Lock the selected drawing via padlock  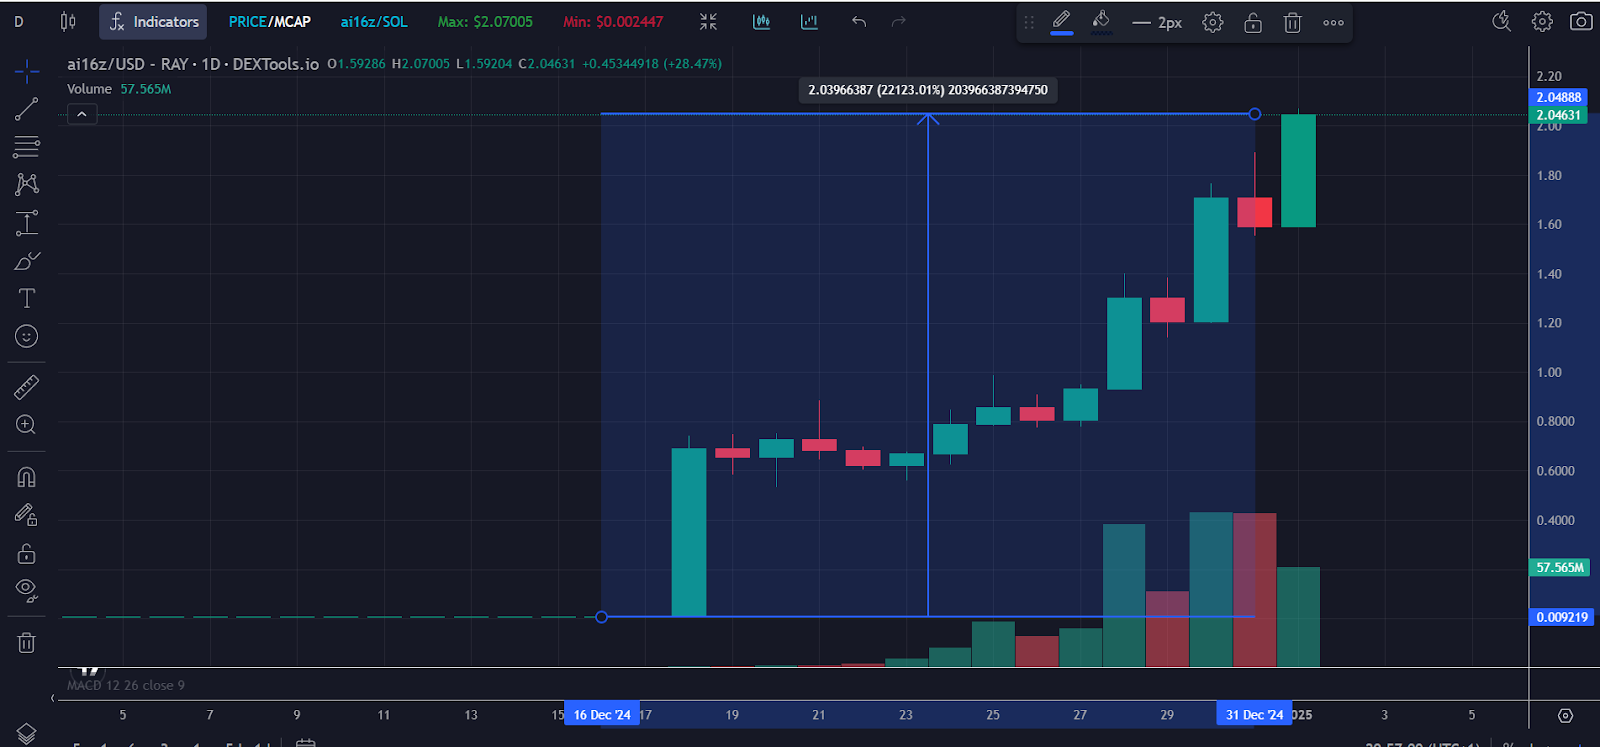pyautogui.click(x=1253, y=22)
